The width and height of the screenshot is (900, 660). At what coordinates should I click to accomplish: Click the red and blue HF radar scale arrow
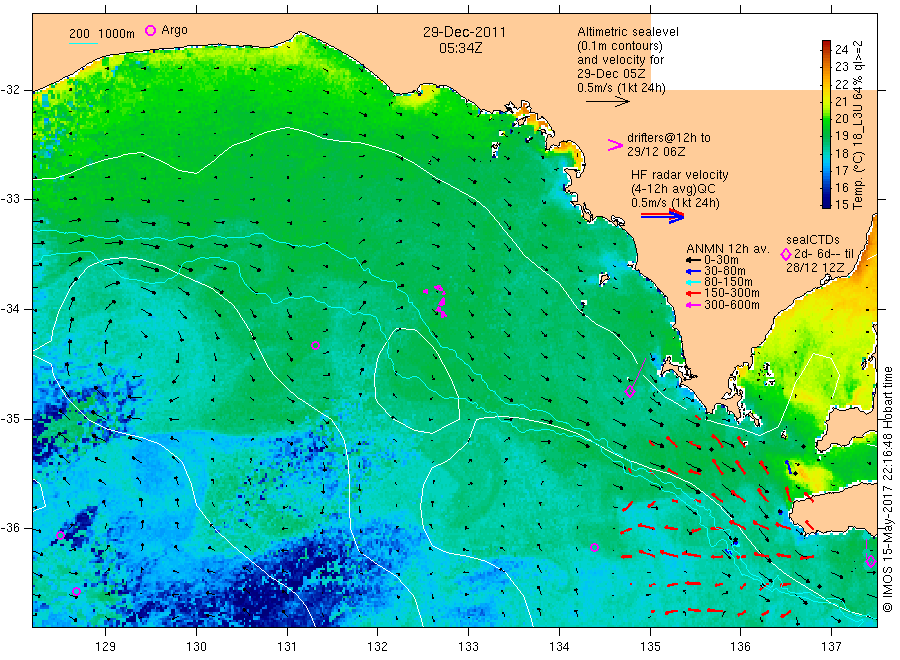click(662, 216)
